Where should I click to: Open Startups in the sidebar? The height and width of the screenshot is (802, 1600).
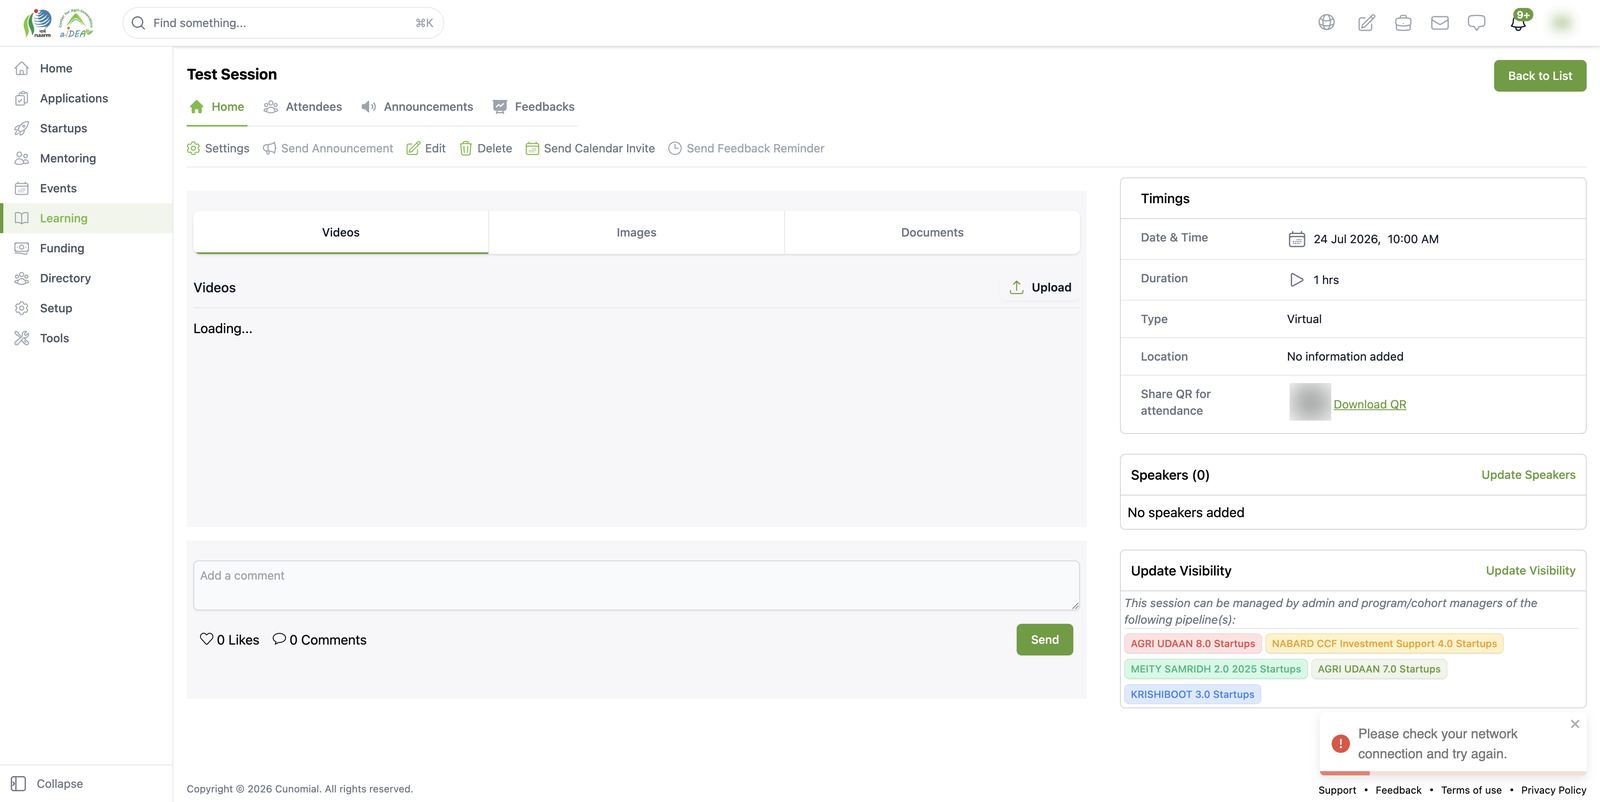pos(86,128)
